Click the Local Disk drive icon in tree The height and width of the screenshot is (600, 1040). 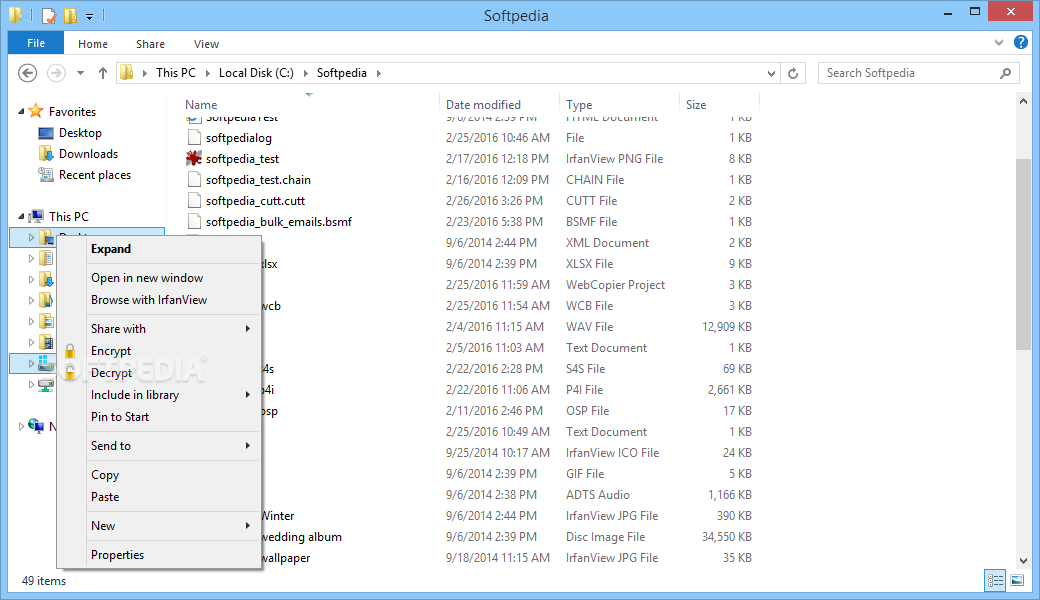[x=46, y=363]
